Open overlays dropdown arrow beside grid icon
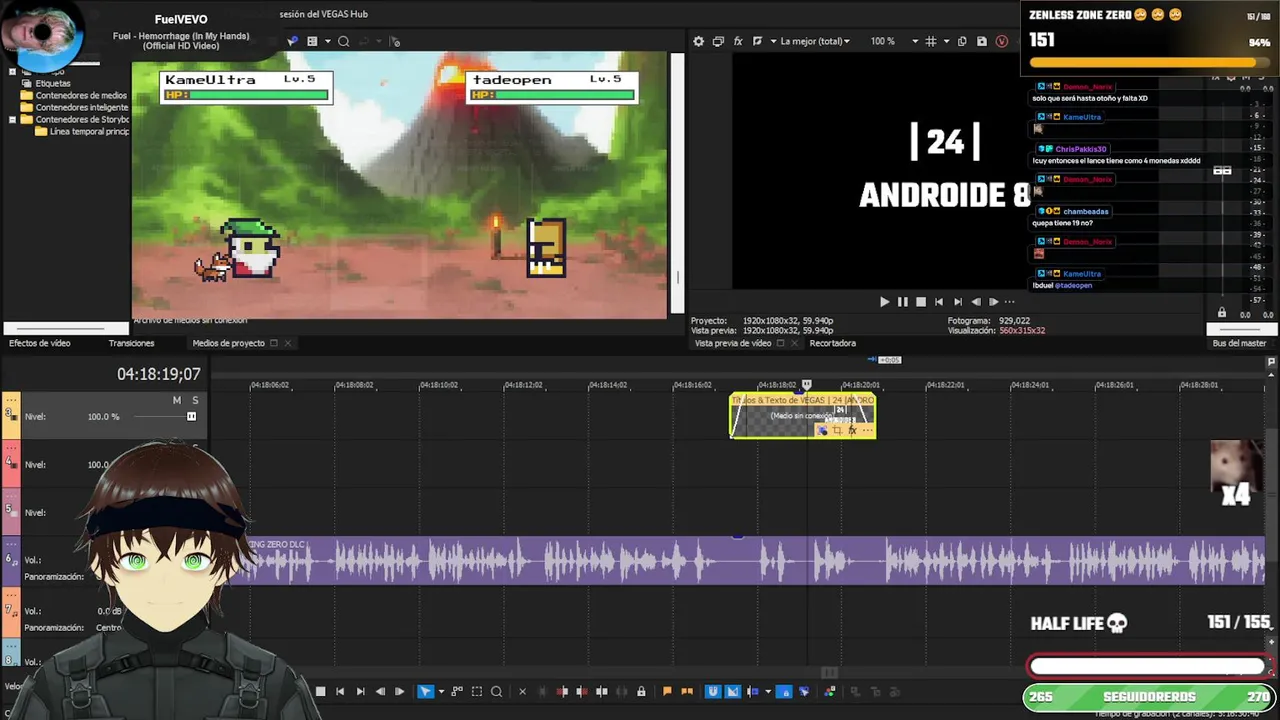This screenshot has width=1280, height=720. pyautogui.click(x=945, y=41)
